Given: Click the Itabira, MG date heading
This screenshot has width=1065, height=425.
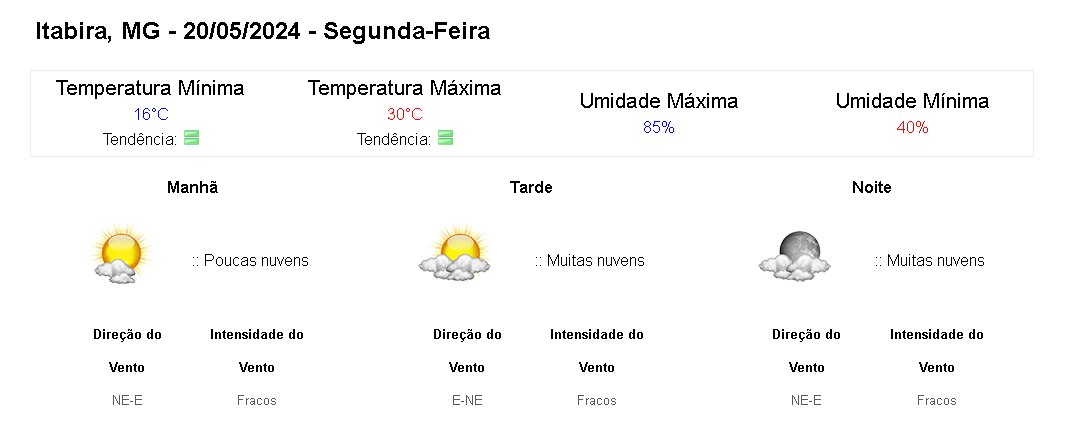Looking at the screenshot, I should (262, 31).
